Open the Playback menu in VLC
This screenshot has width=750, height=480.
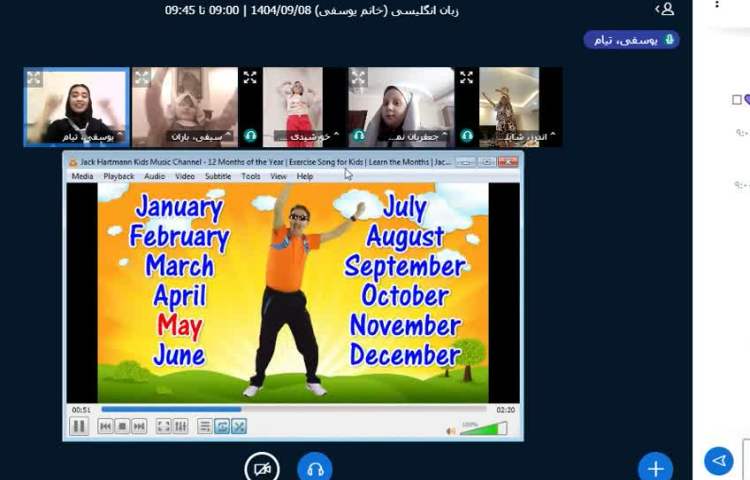click(x=118, y=176)
